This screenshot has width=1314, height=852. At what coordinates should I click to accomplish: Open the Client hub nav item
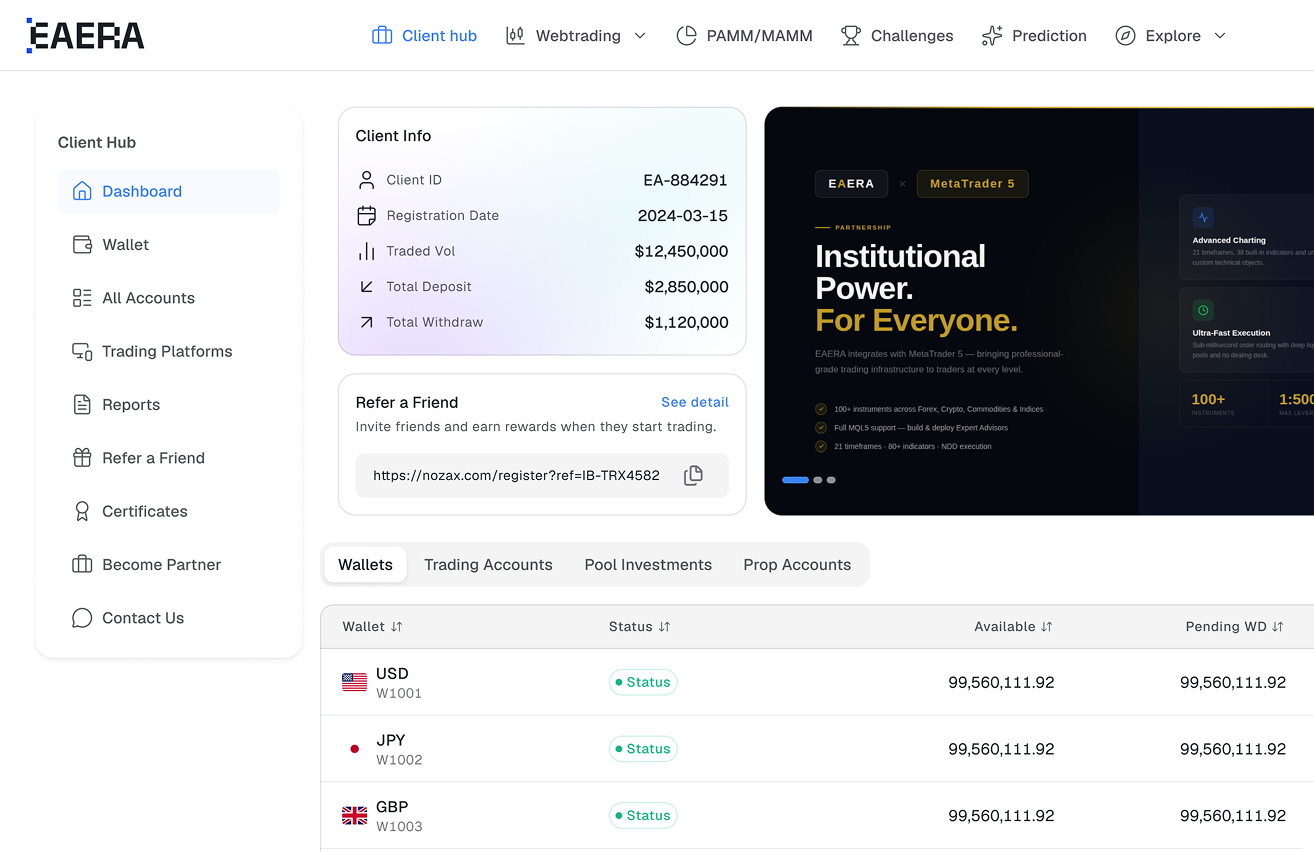tap(424, 36)
